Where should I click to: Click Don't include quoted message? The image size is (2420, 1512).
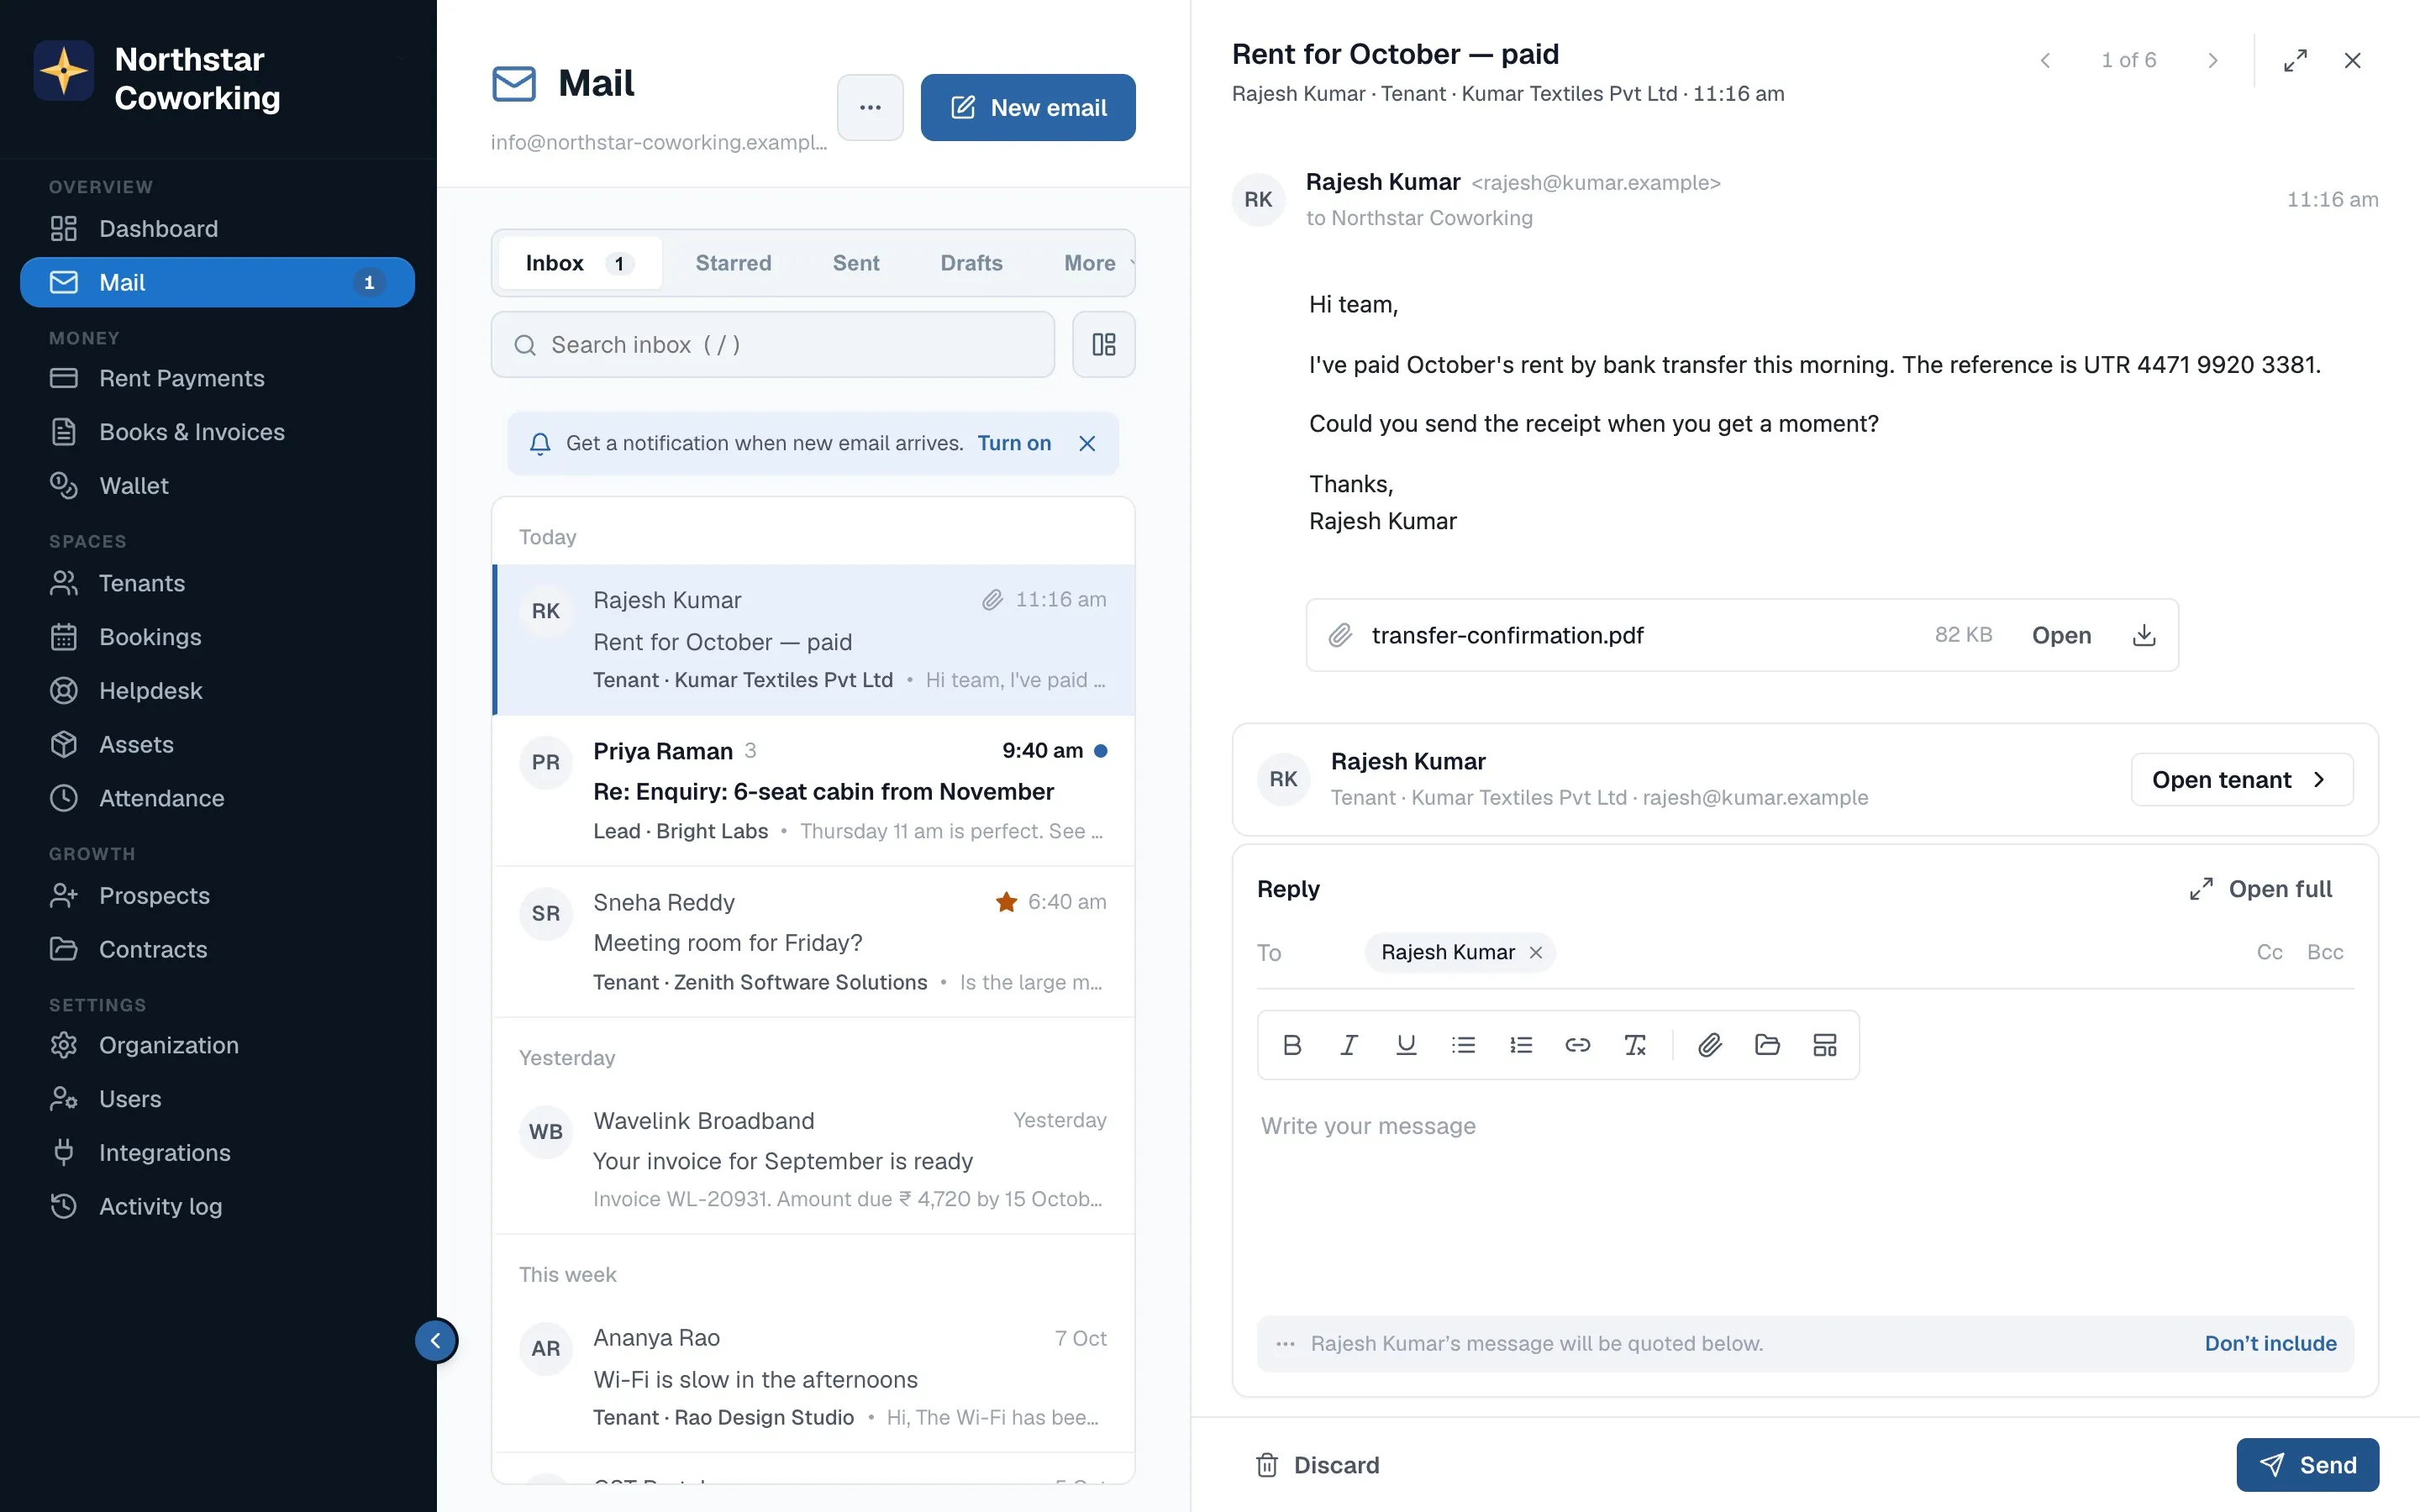pos(2270,1343)
